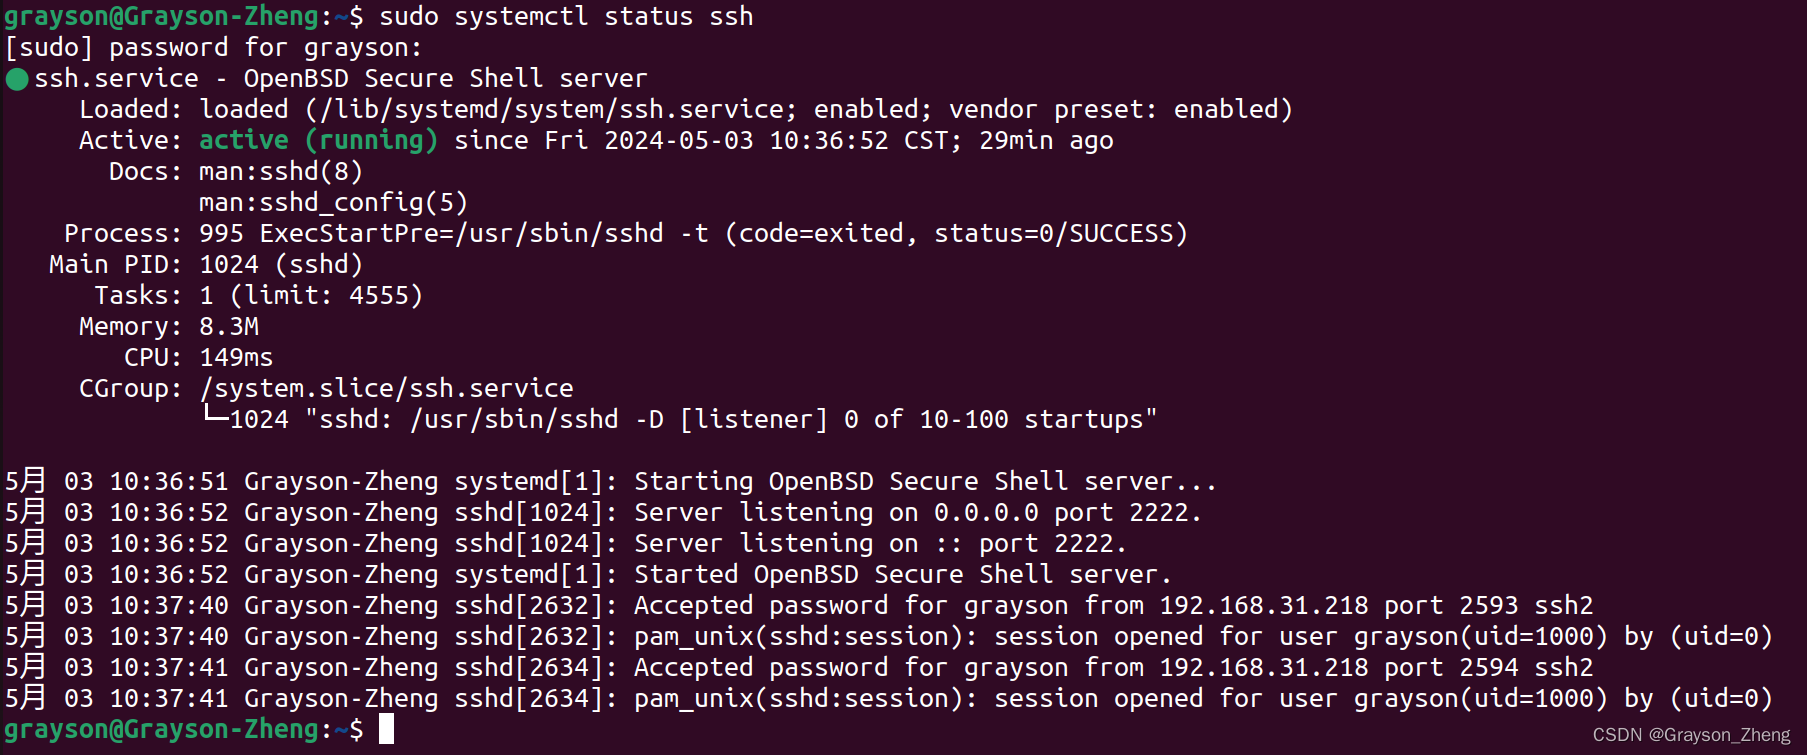Screen dimensions: 1807x755
Task: Click the 'Starting OpenBSD Secure Shell server...' log line
Action: click(610, 481)
